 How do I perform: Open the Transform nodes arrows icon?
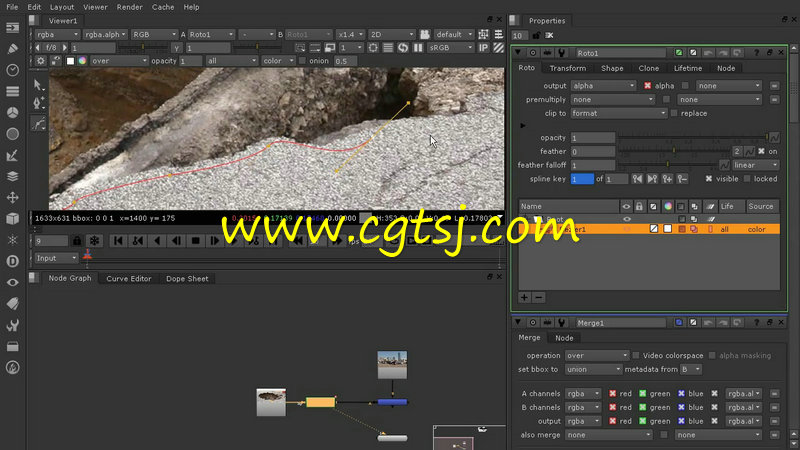(x=12, y=197)
